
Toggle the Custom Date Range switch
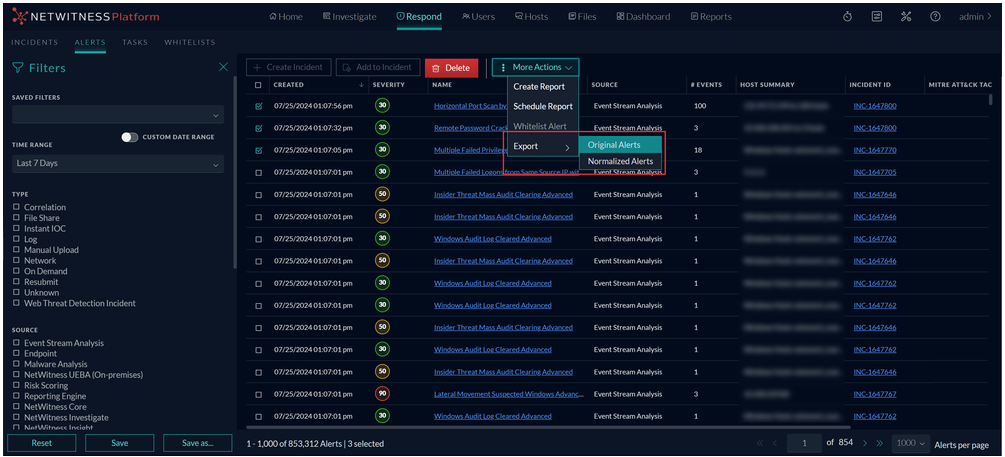pyautogui.click(x=130, y=137)
